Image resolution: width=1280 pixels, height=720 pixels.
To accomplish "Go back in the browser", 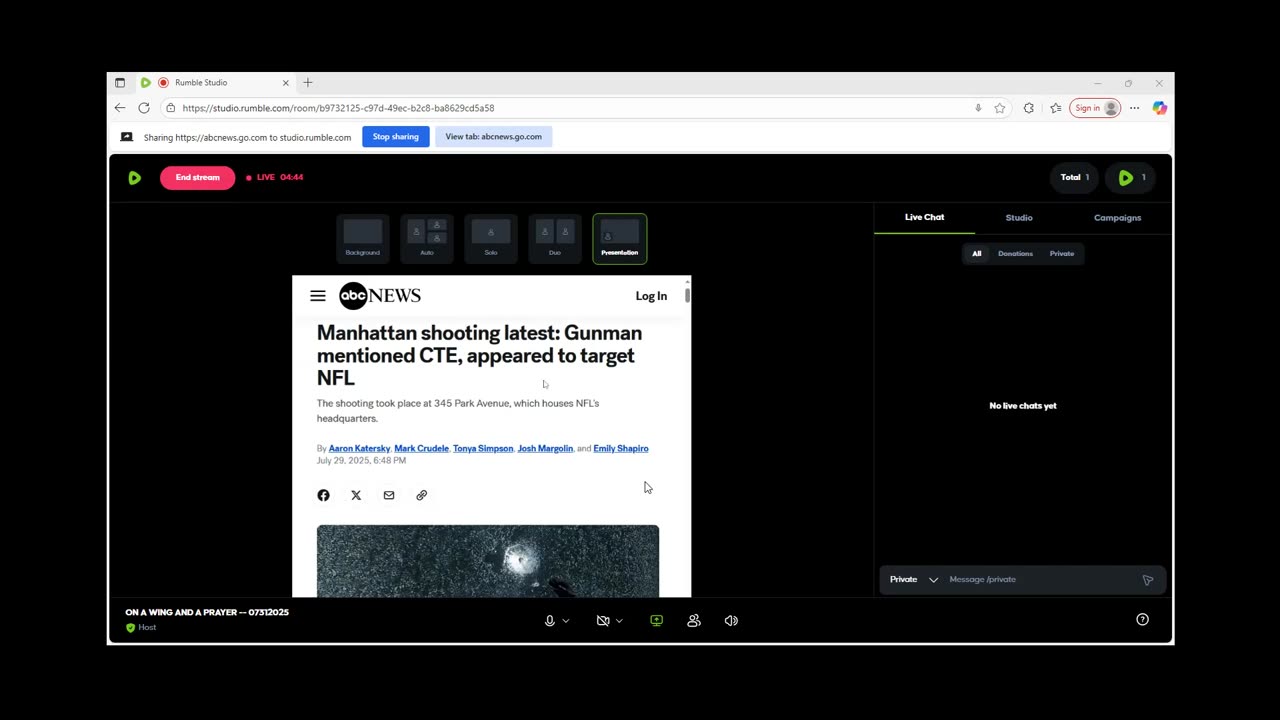I will [x=120, y=108].
